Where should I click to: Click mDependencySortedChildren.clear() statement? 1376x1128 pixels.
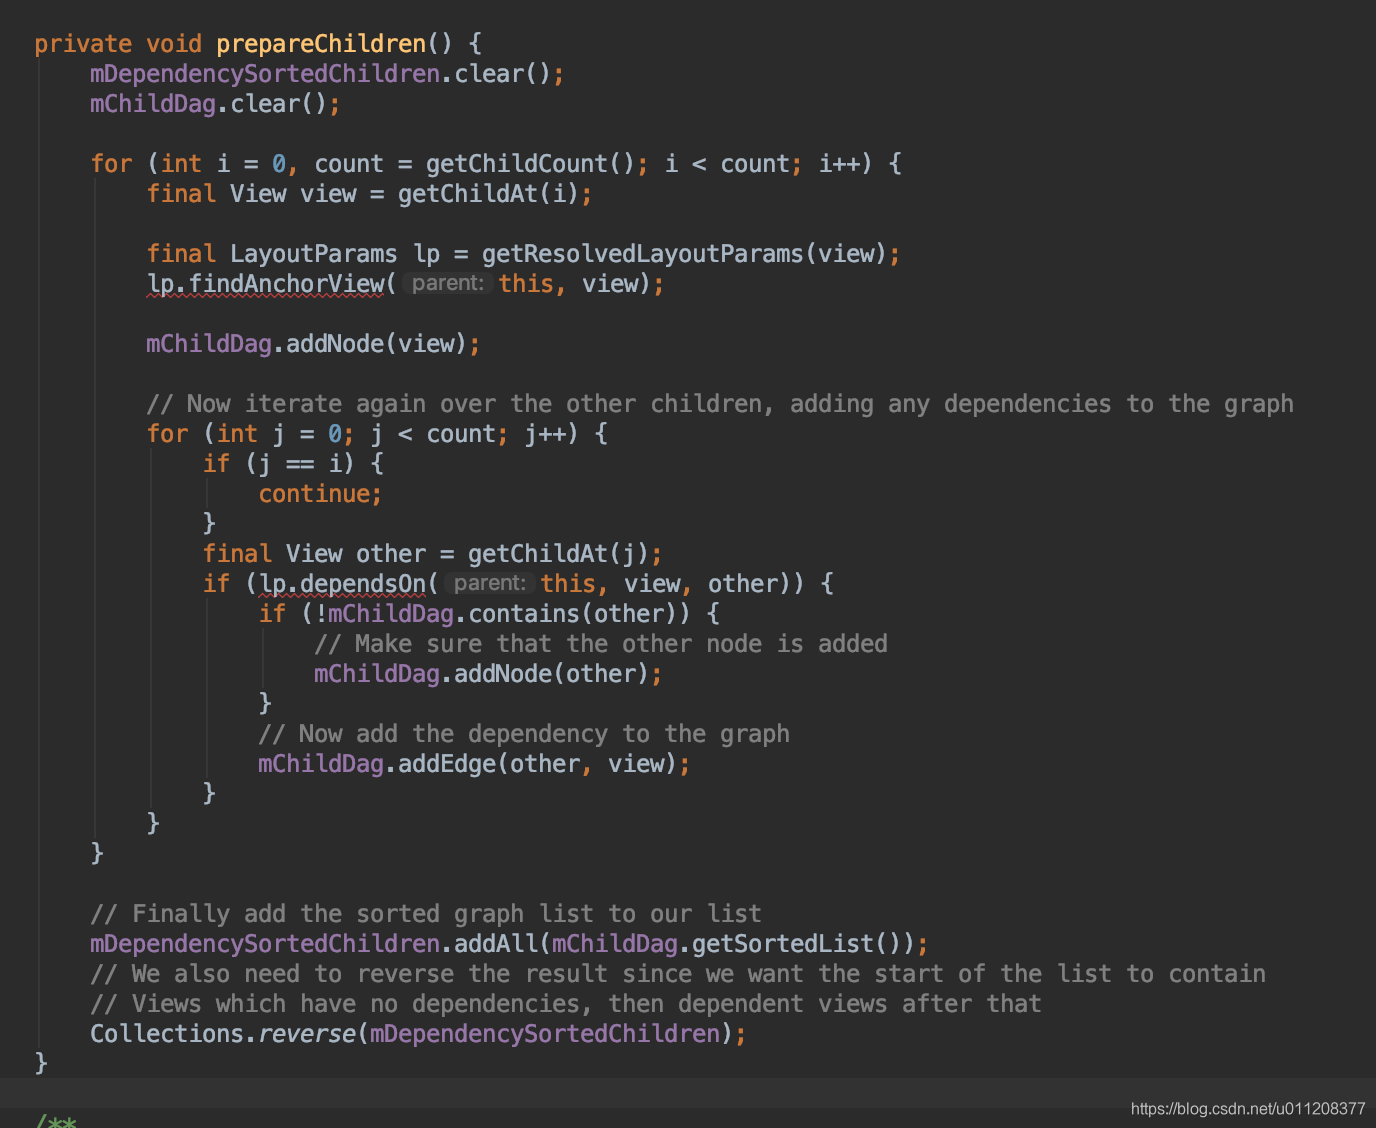click(x=327, y=74)
